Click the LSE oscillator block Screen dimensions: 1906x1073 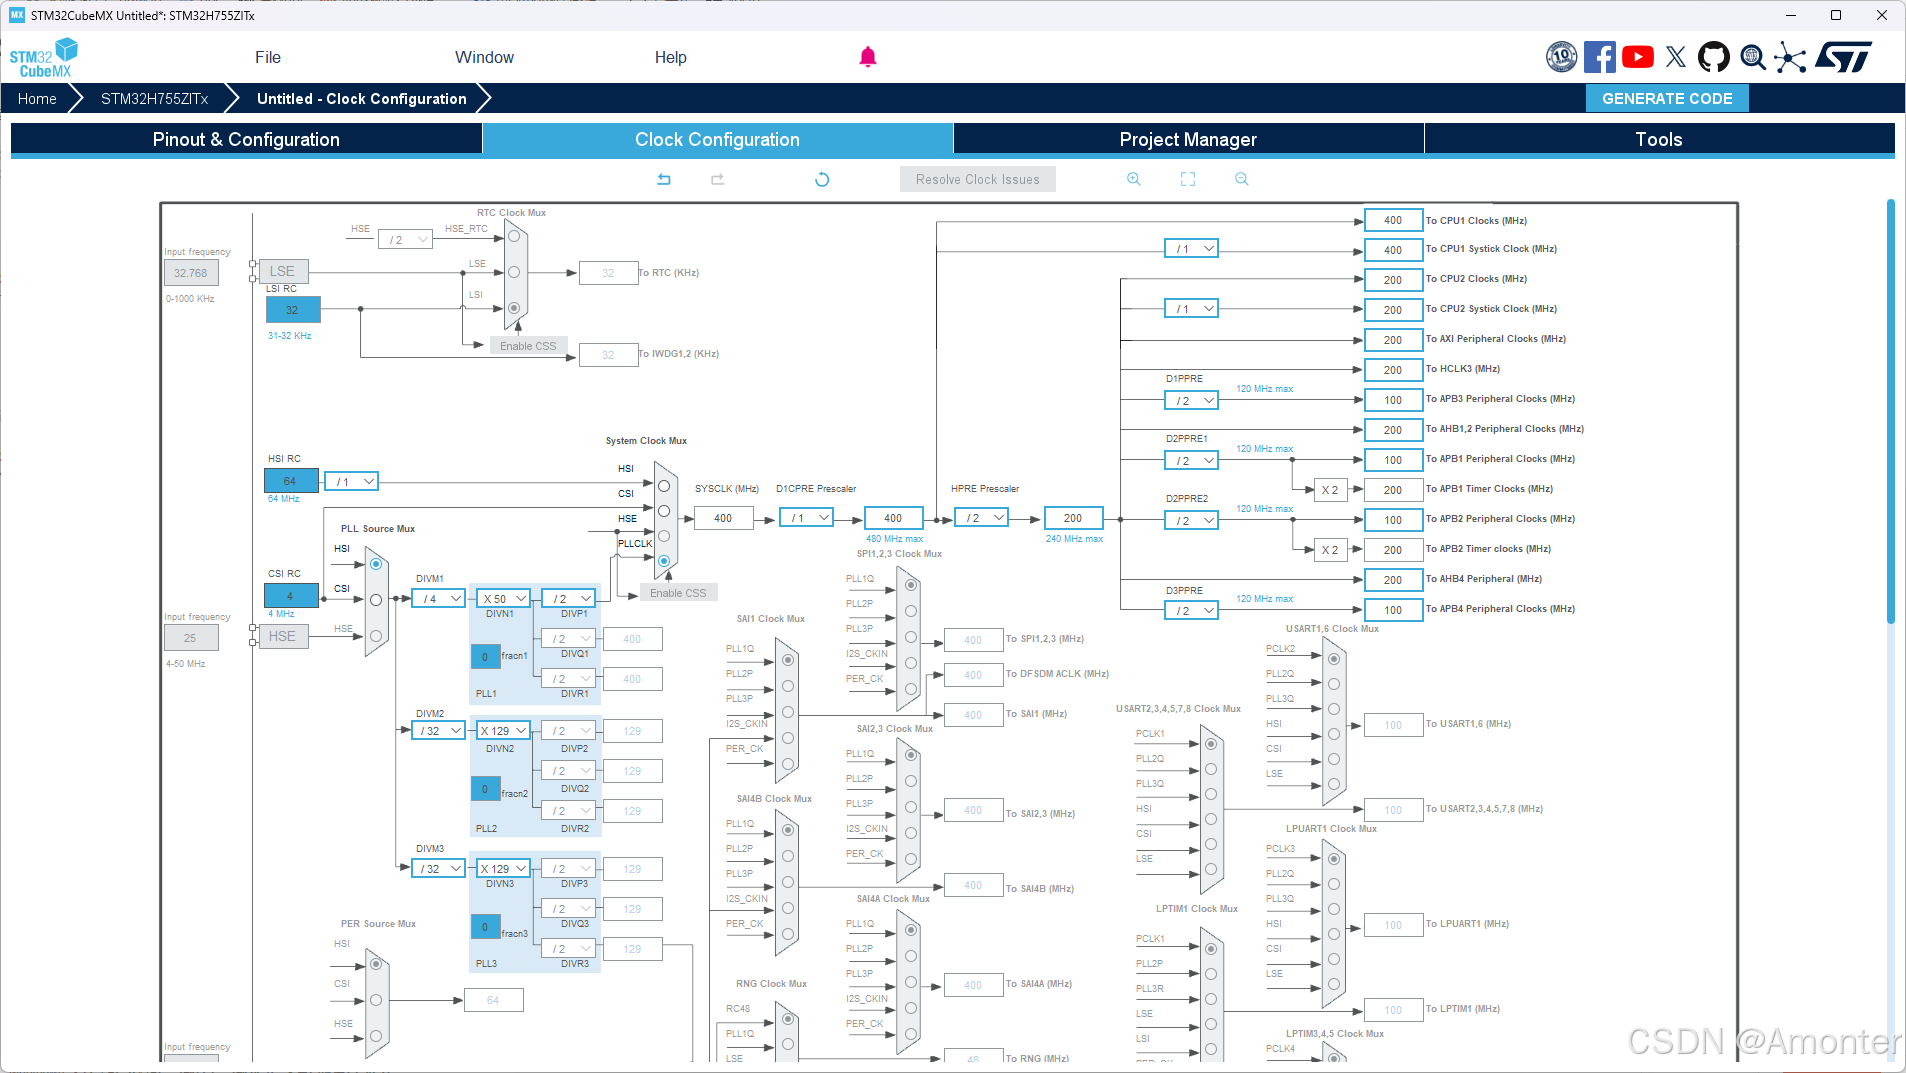(282, 271)
